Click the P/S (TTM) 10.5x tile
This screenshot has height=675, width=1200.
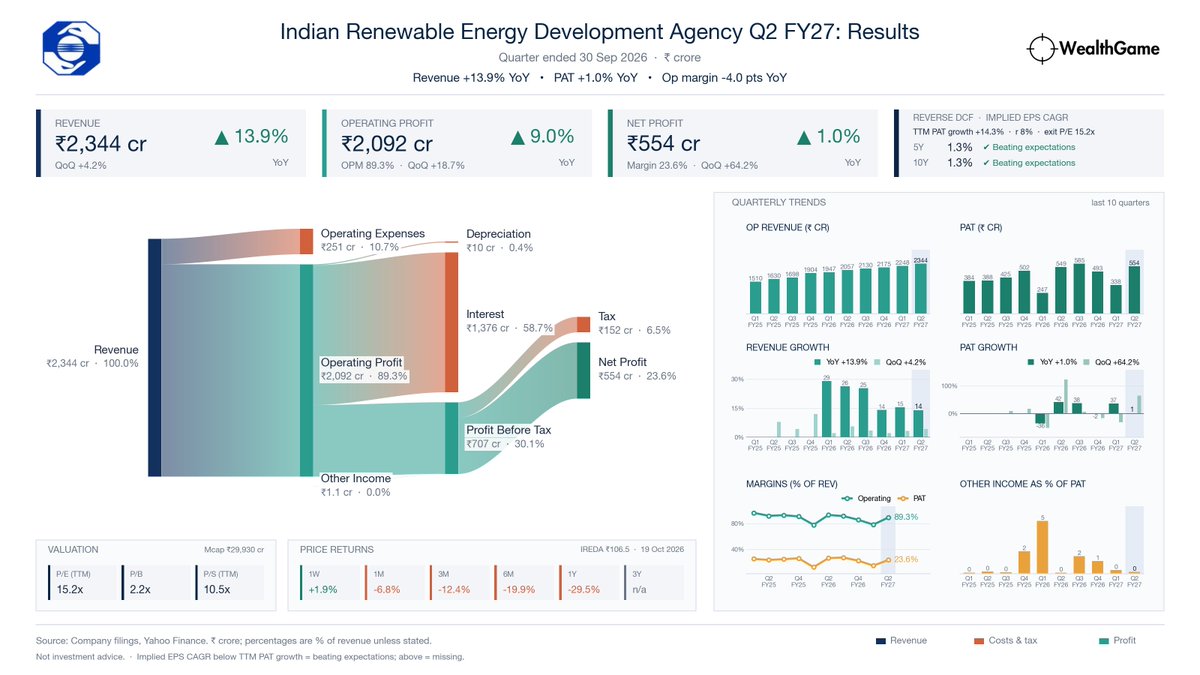[229, 582]
